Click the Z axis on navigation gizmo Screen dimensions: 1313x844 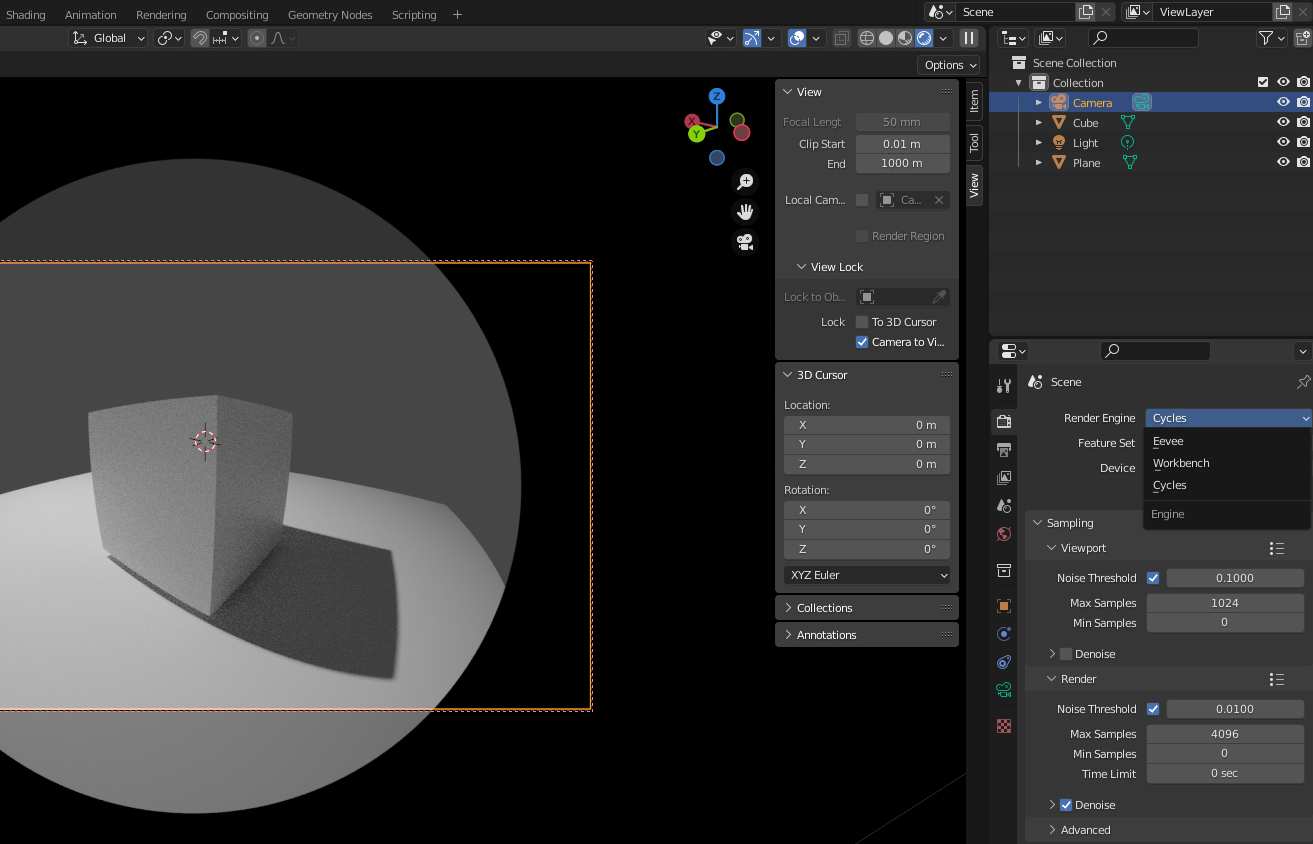coord(717,96)
